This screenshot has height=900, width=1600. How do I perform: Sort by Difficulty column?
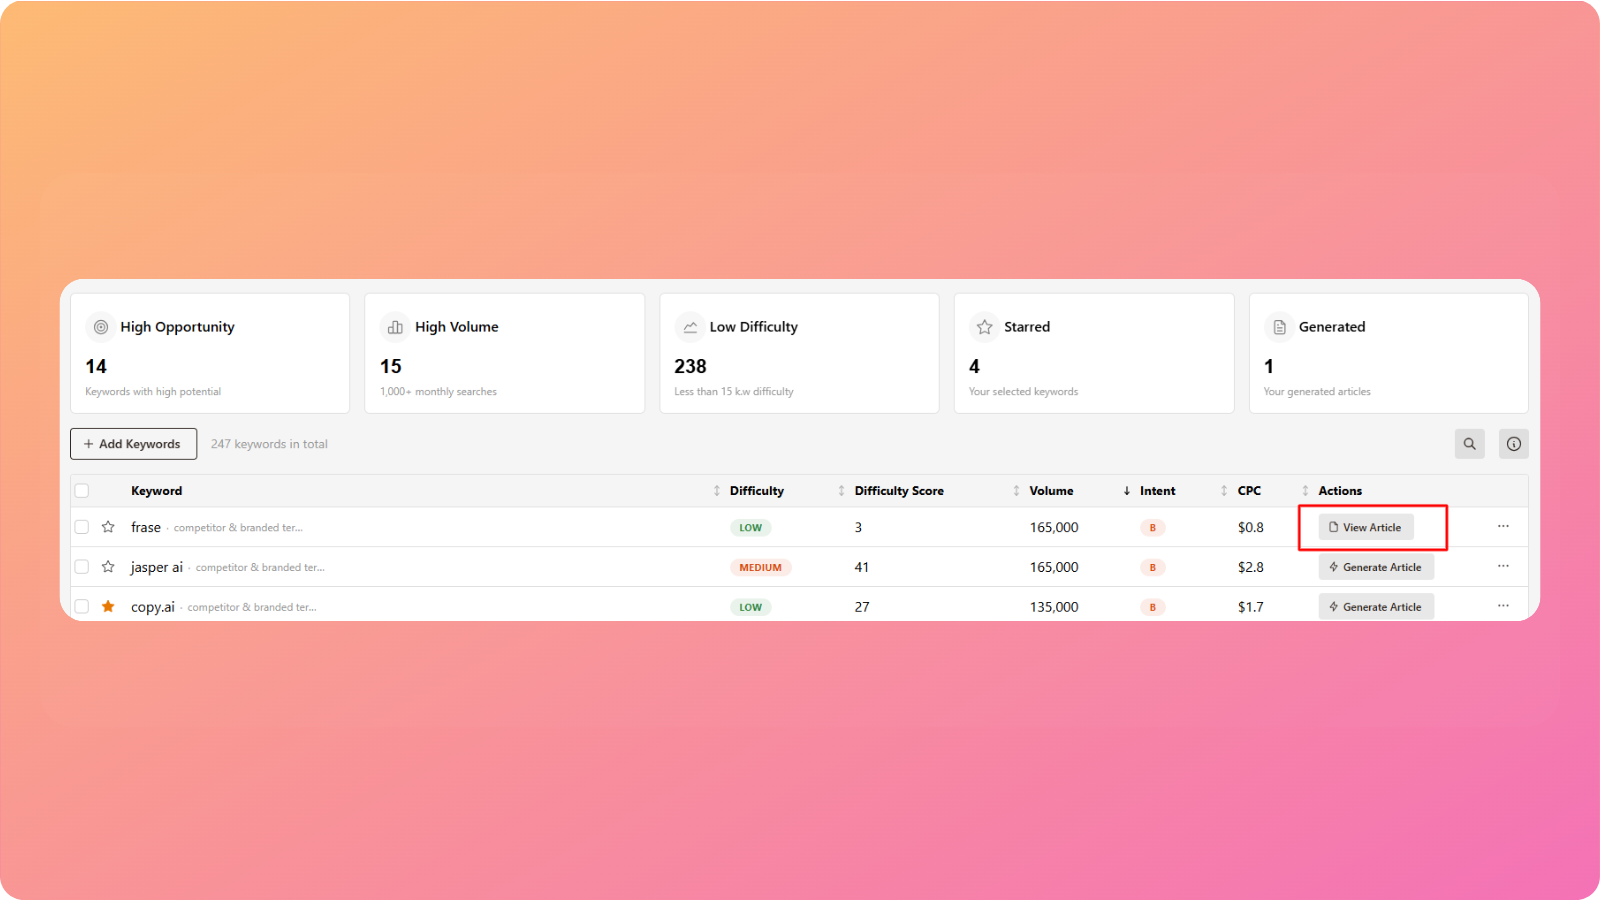click(757, 491)
